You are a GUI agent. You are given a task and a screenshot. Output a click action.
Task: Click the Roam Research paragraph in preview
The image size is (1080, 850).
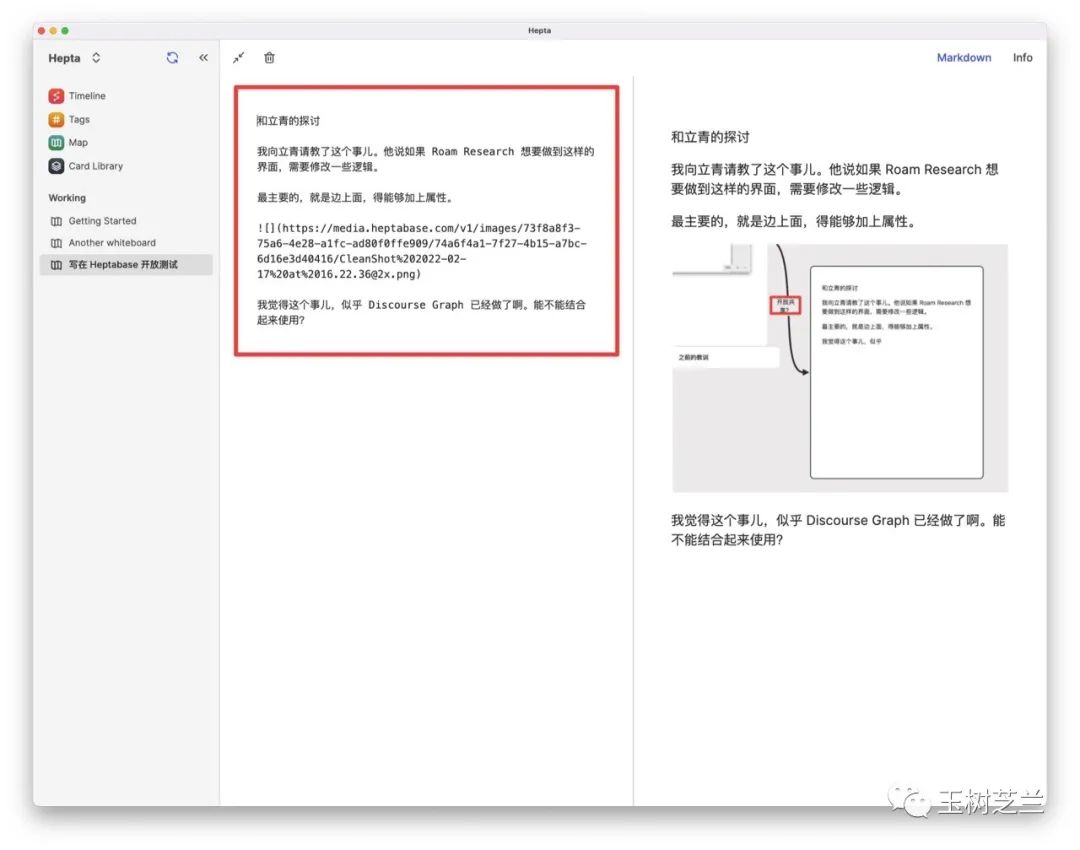(x=835, y=179)
